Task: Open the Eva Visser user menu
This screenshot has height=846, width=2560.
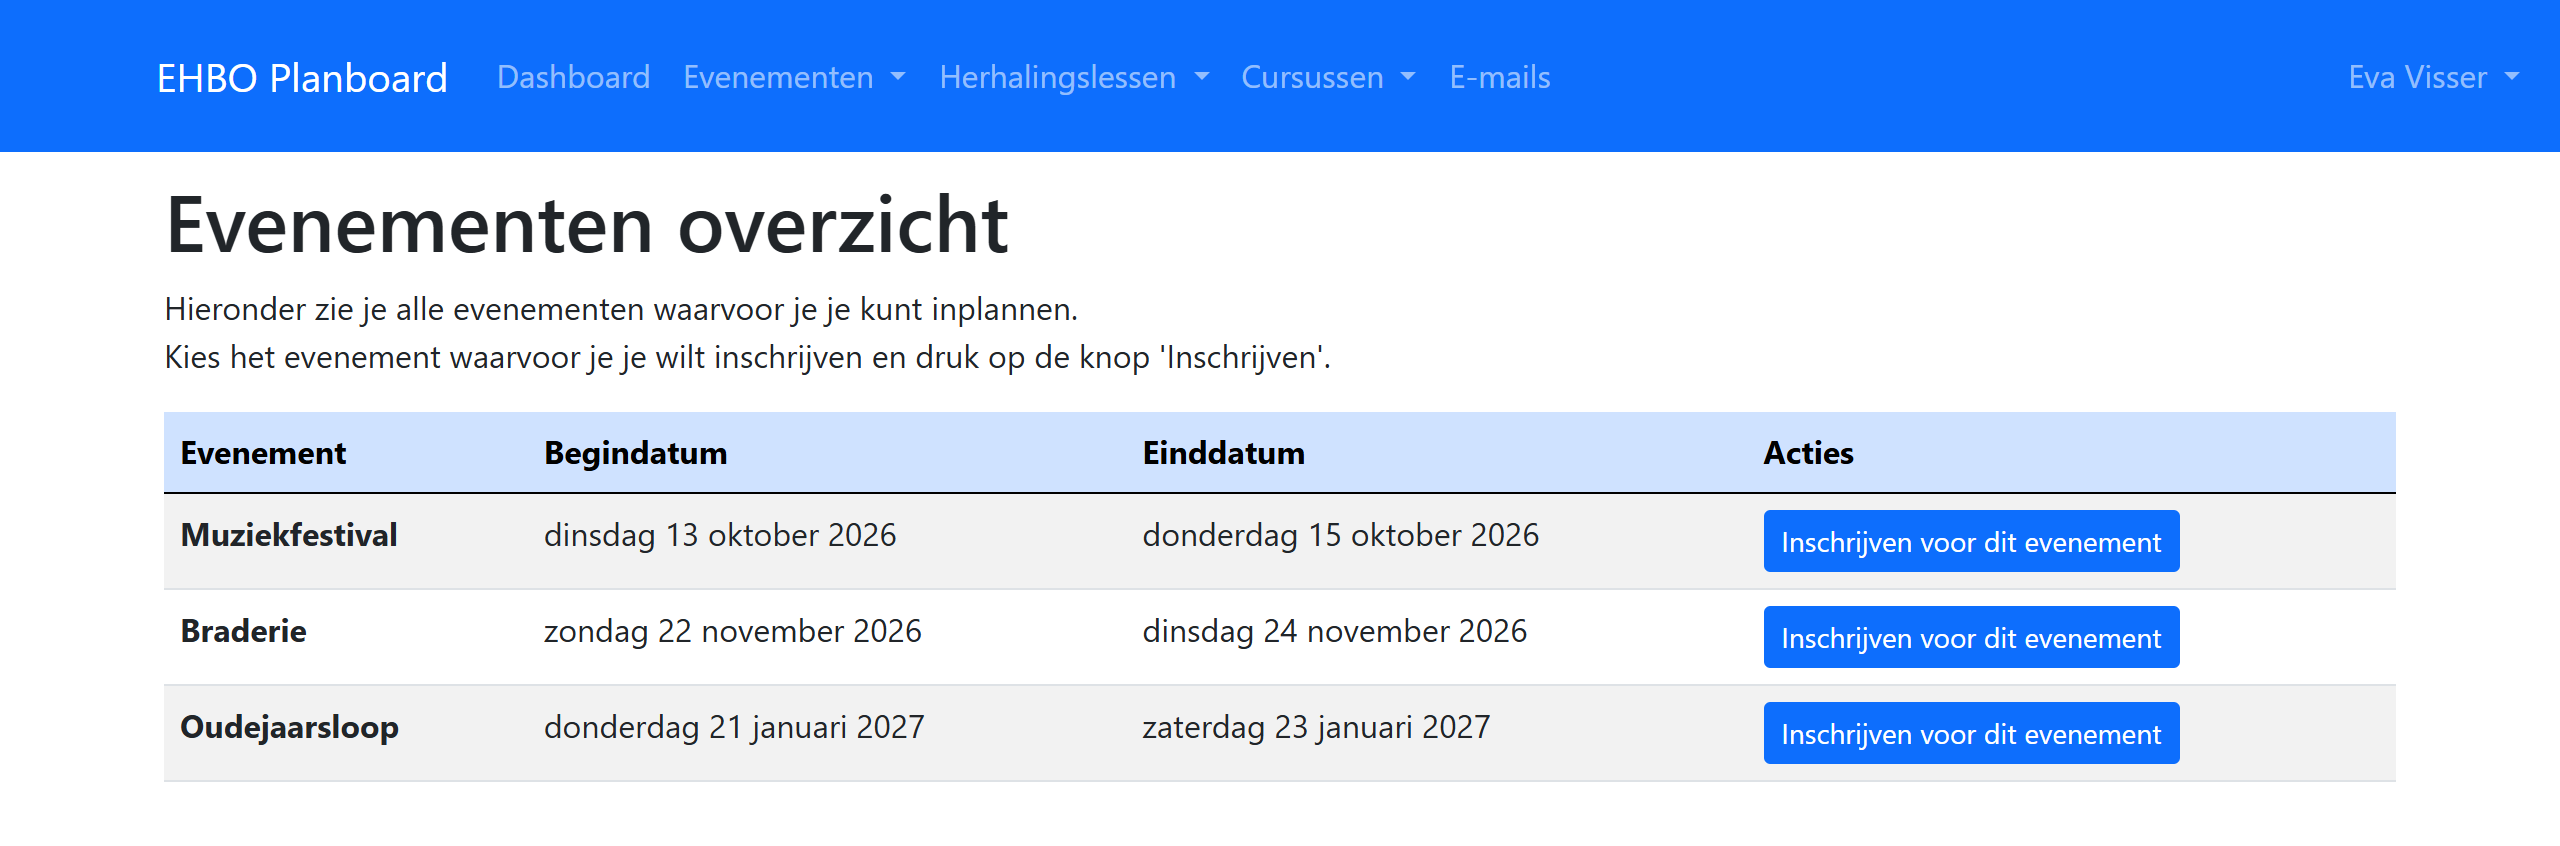Action: click(x=2434, y=77)
